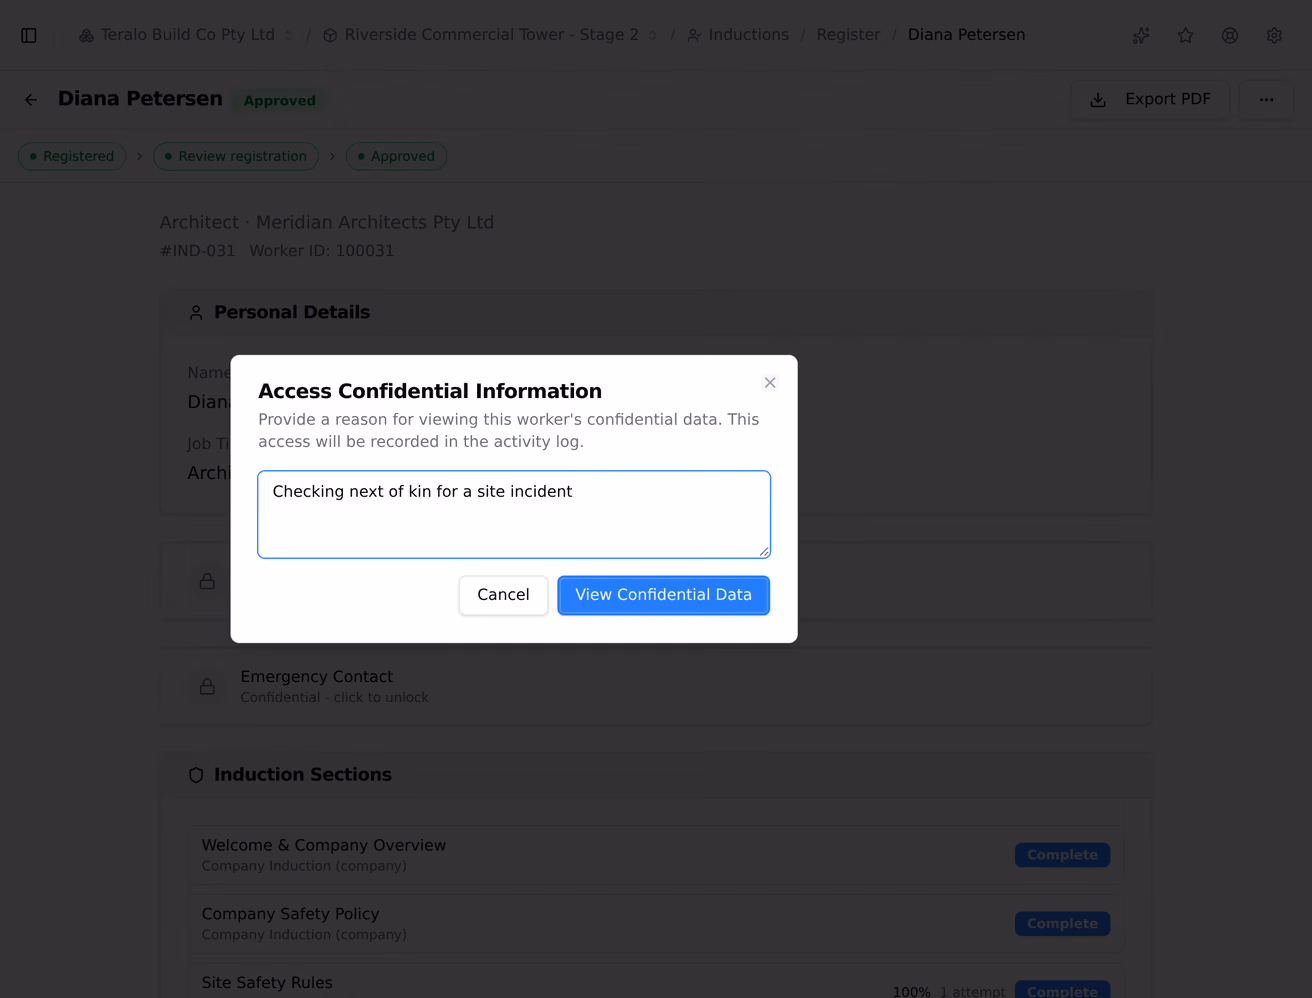The image size is (1312, 998).
Task: Favorite this page with the star icon
Action: [x=1186, y=35]
